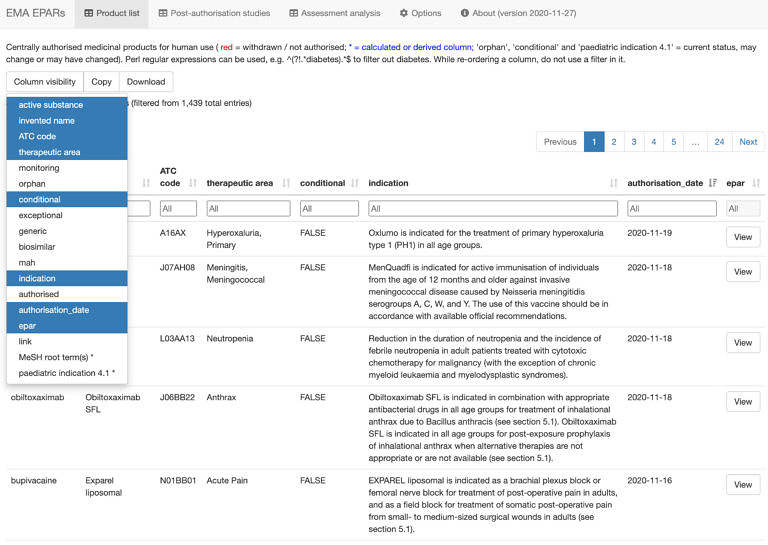Sort by the epar column icon
Screen dimensions: 768x545
point(756,183)
